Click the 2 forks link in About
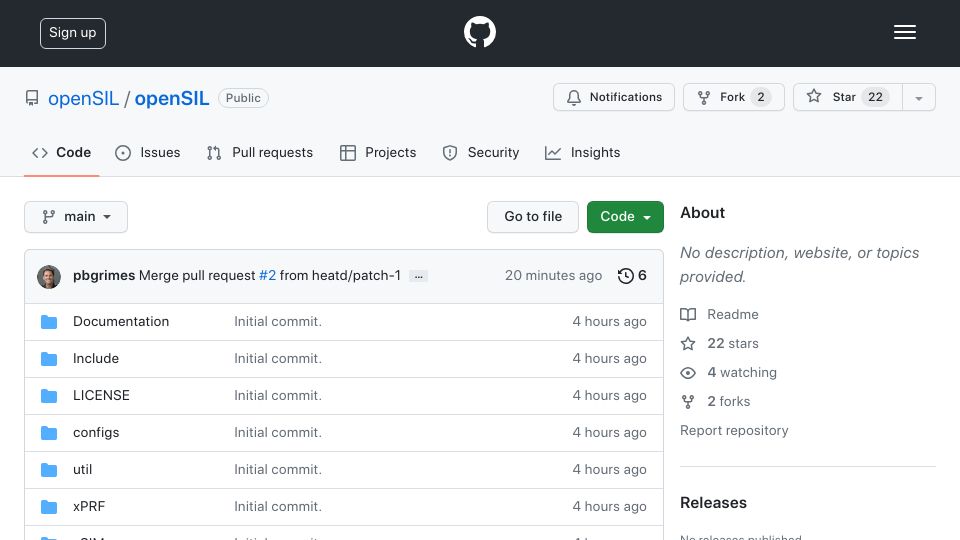960x540 pixels. click(x=715, y=402)
